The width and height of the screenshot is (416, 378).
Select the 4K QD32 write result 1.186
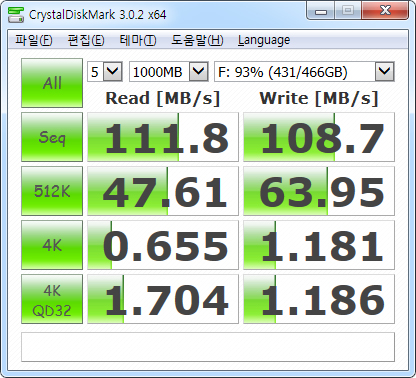[319, 299]
